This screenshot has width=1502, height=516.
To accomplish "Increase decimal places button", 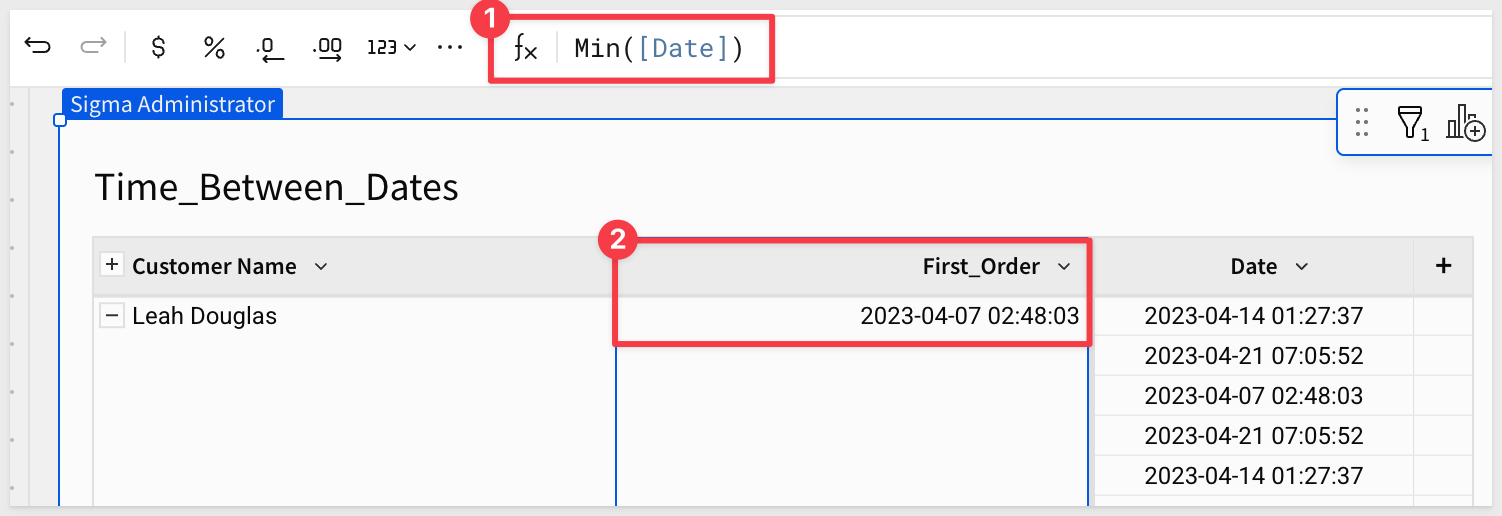I will coord(328,47).
